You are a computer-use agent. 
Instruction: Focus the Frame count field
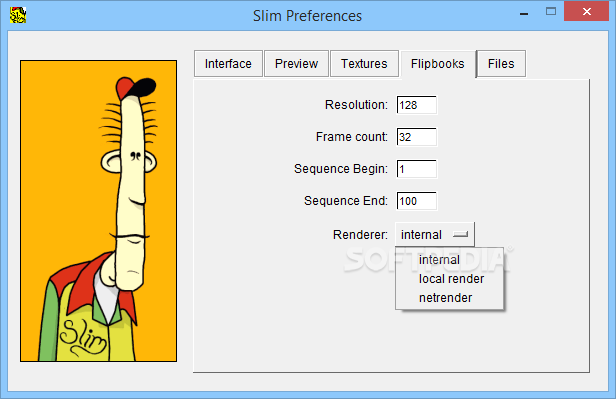[416, 137]
